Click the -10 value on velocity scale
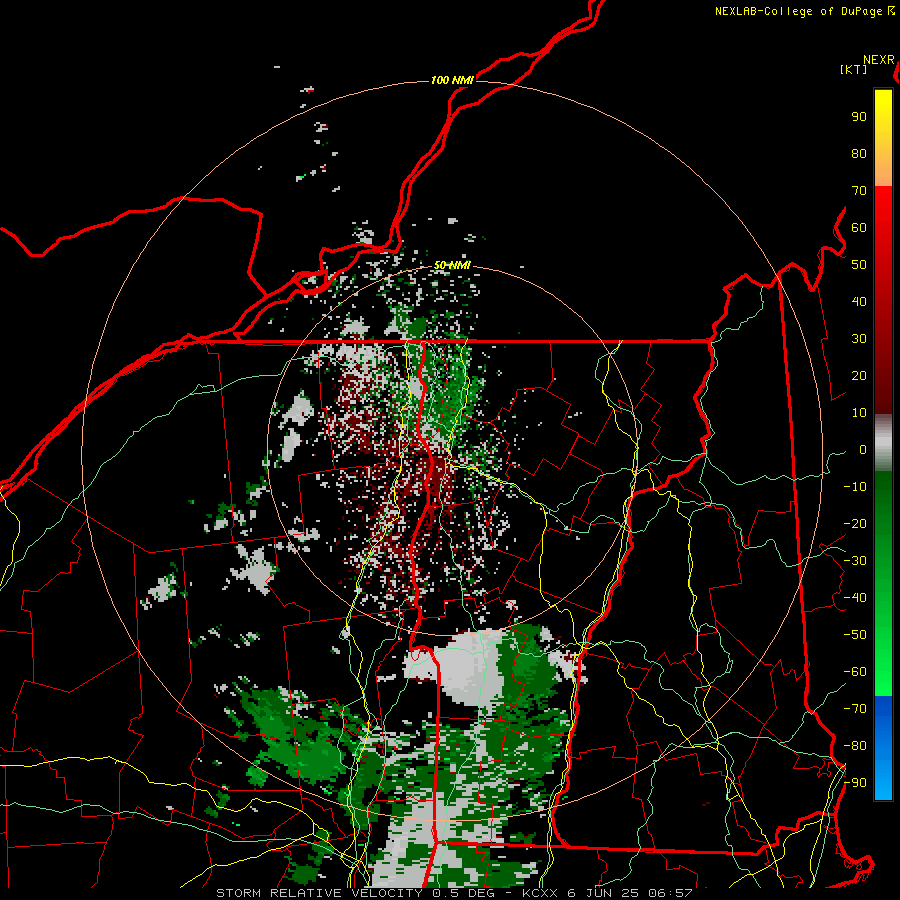The width and height of the screenshot is (900, 900). (855, 487)
